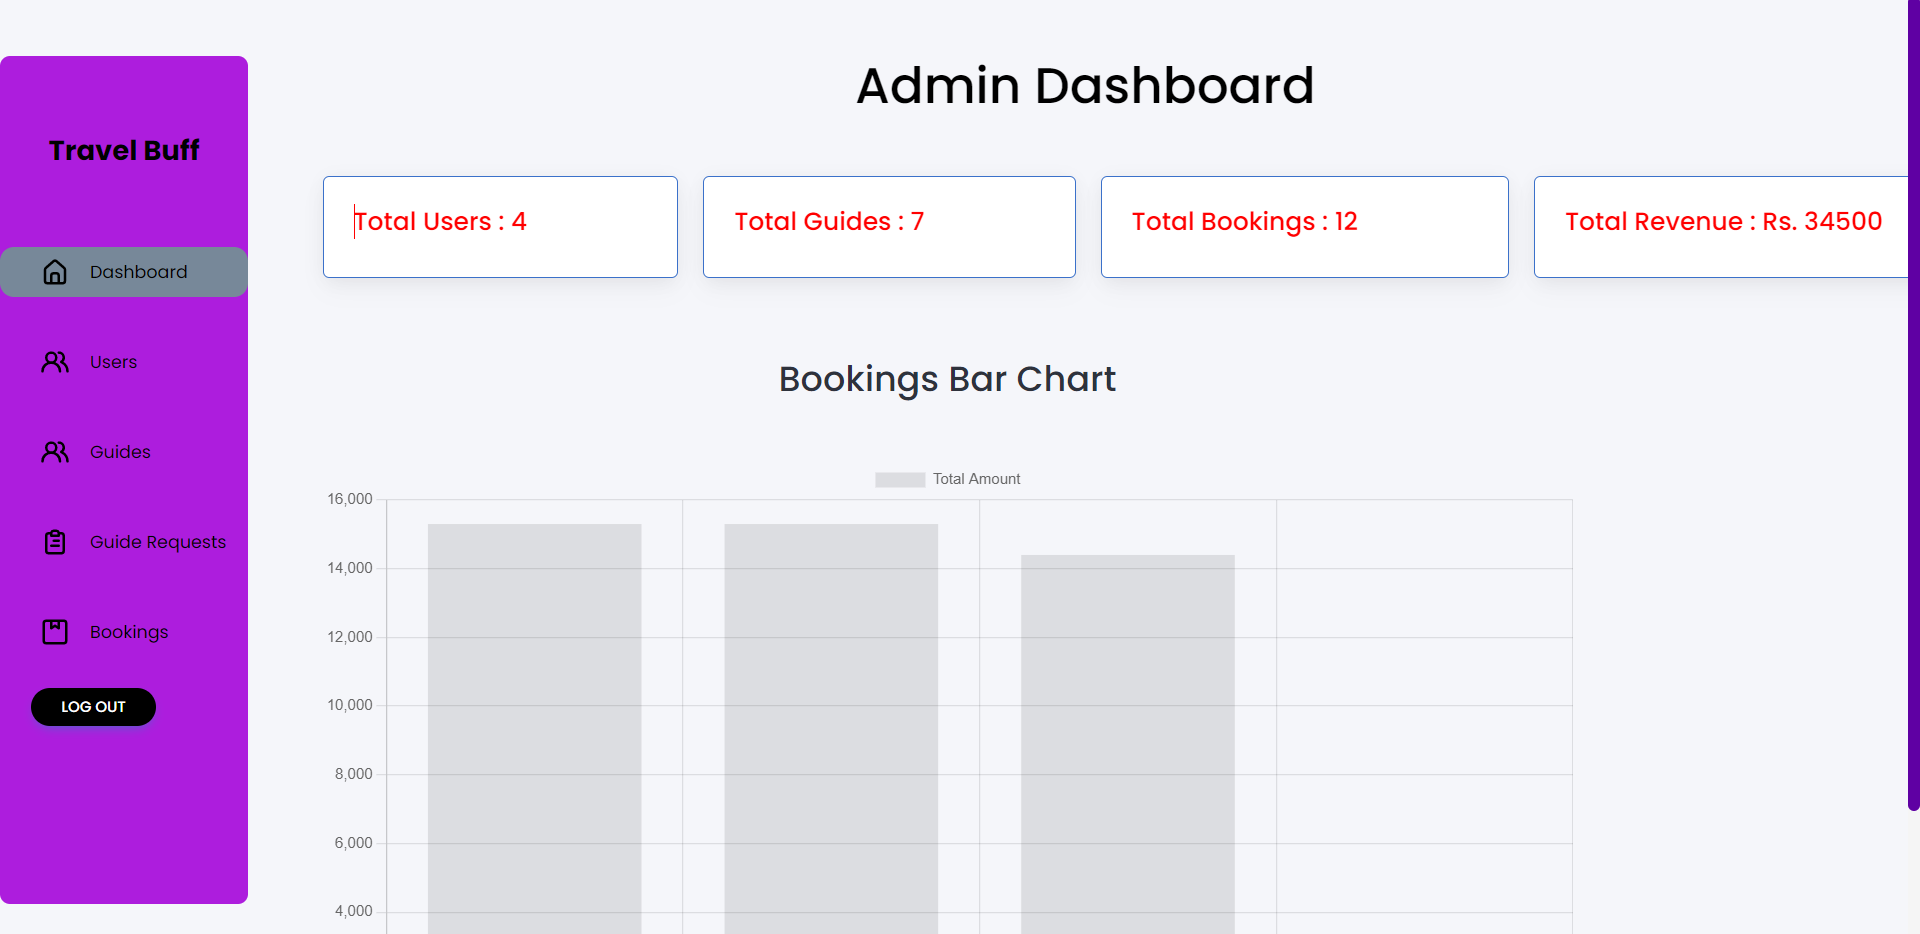The height and width of the screenshot is (934, 1920).
Task: Open the Users navigation entry
Action: (112, 362)
